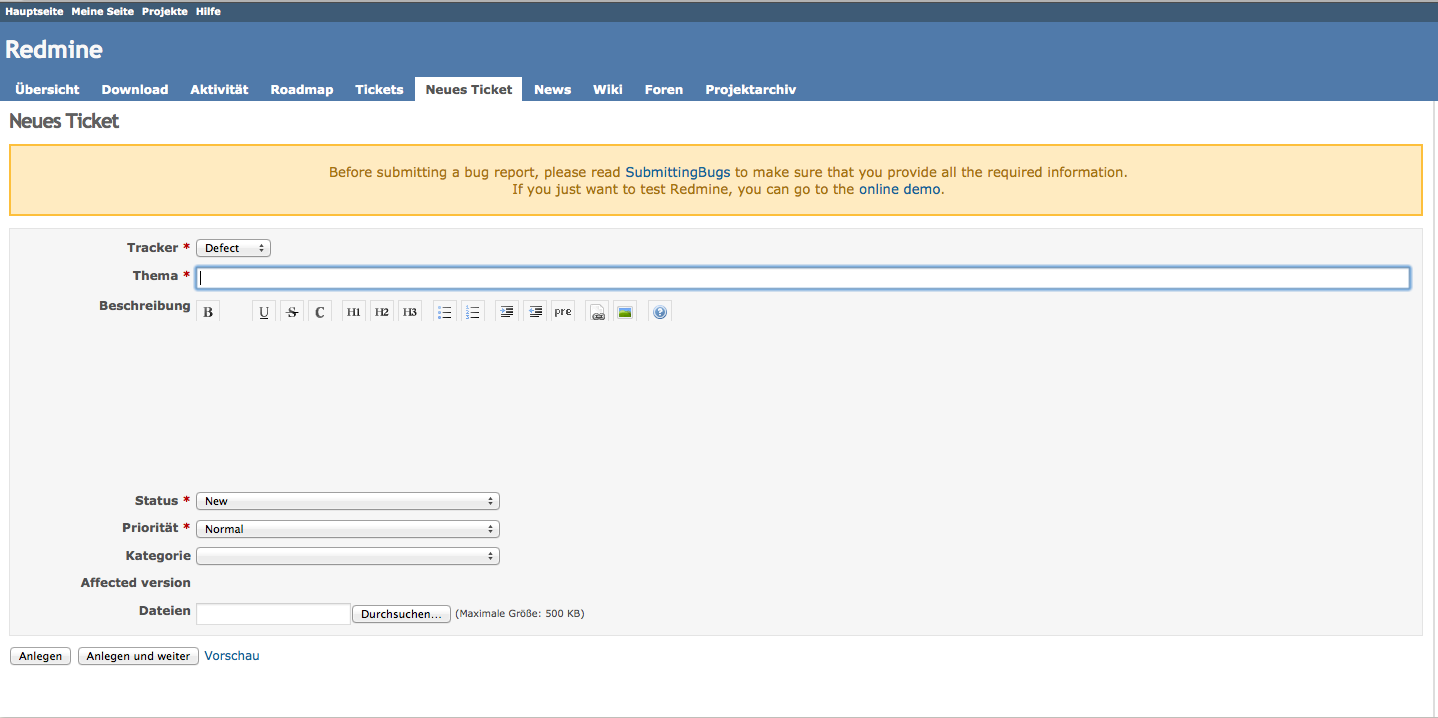Click into the Thema text field

pyautogui.click(x=802, y=278)
